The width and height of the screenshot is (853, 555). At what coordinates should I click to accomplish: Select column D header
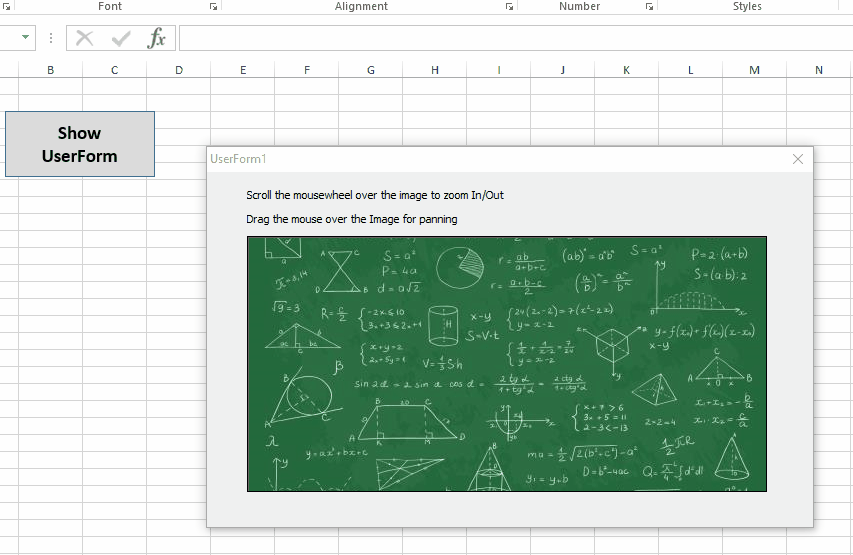pyautogui.click(x=178, y=69)
